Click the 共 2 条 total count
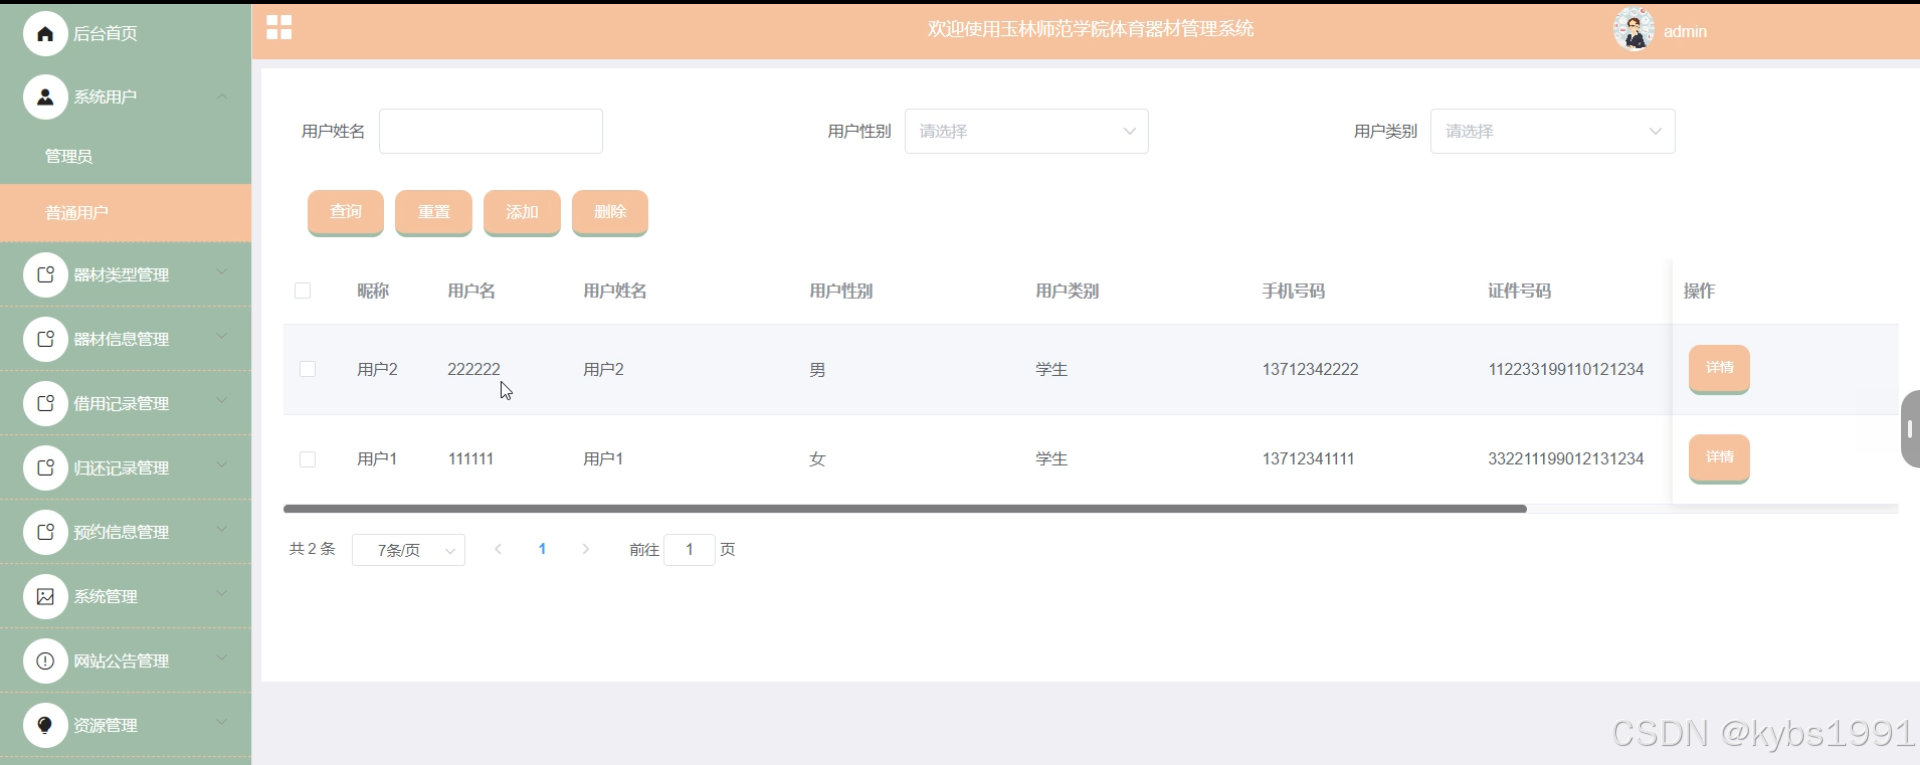1920x765 pixels. (312, 549)
